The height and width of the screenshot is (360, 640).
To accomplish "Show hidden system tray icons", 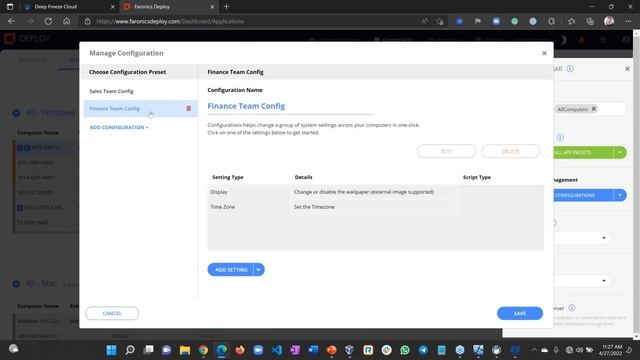I will pyautogui.click(x=534, y=350).
